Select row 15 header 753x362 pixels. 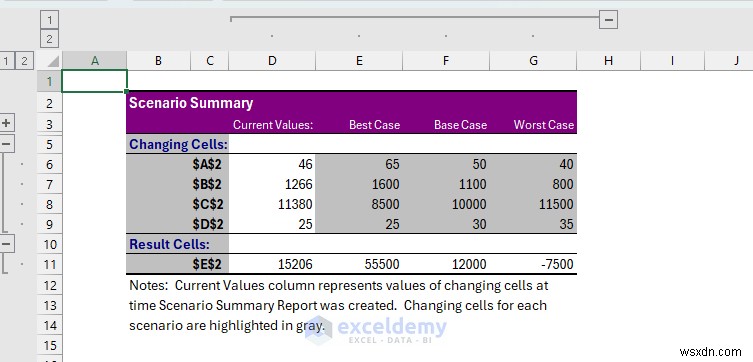[50, 345]
